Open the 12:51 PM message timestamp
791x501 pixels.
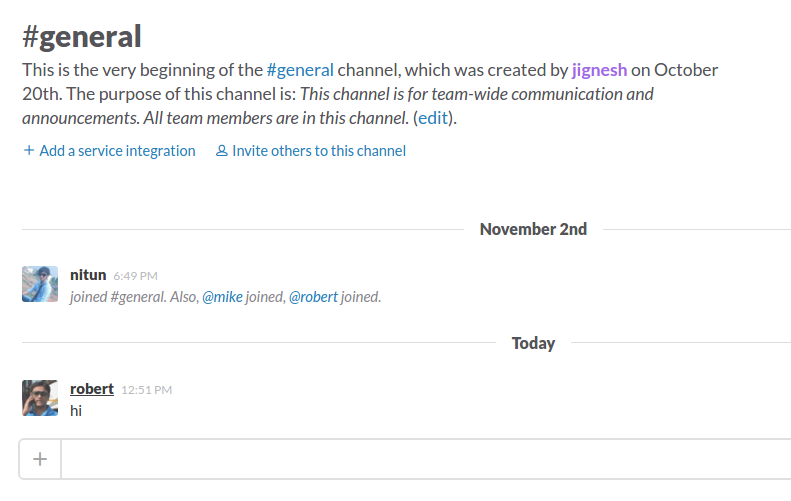[147, 390]
